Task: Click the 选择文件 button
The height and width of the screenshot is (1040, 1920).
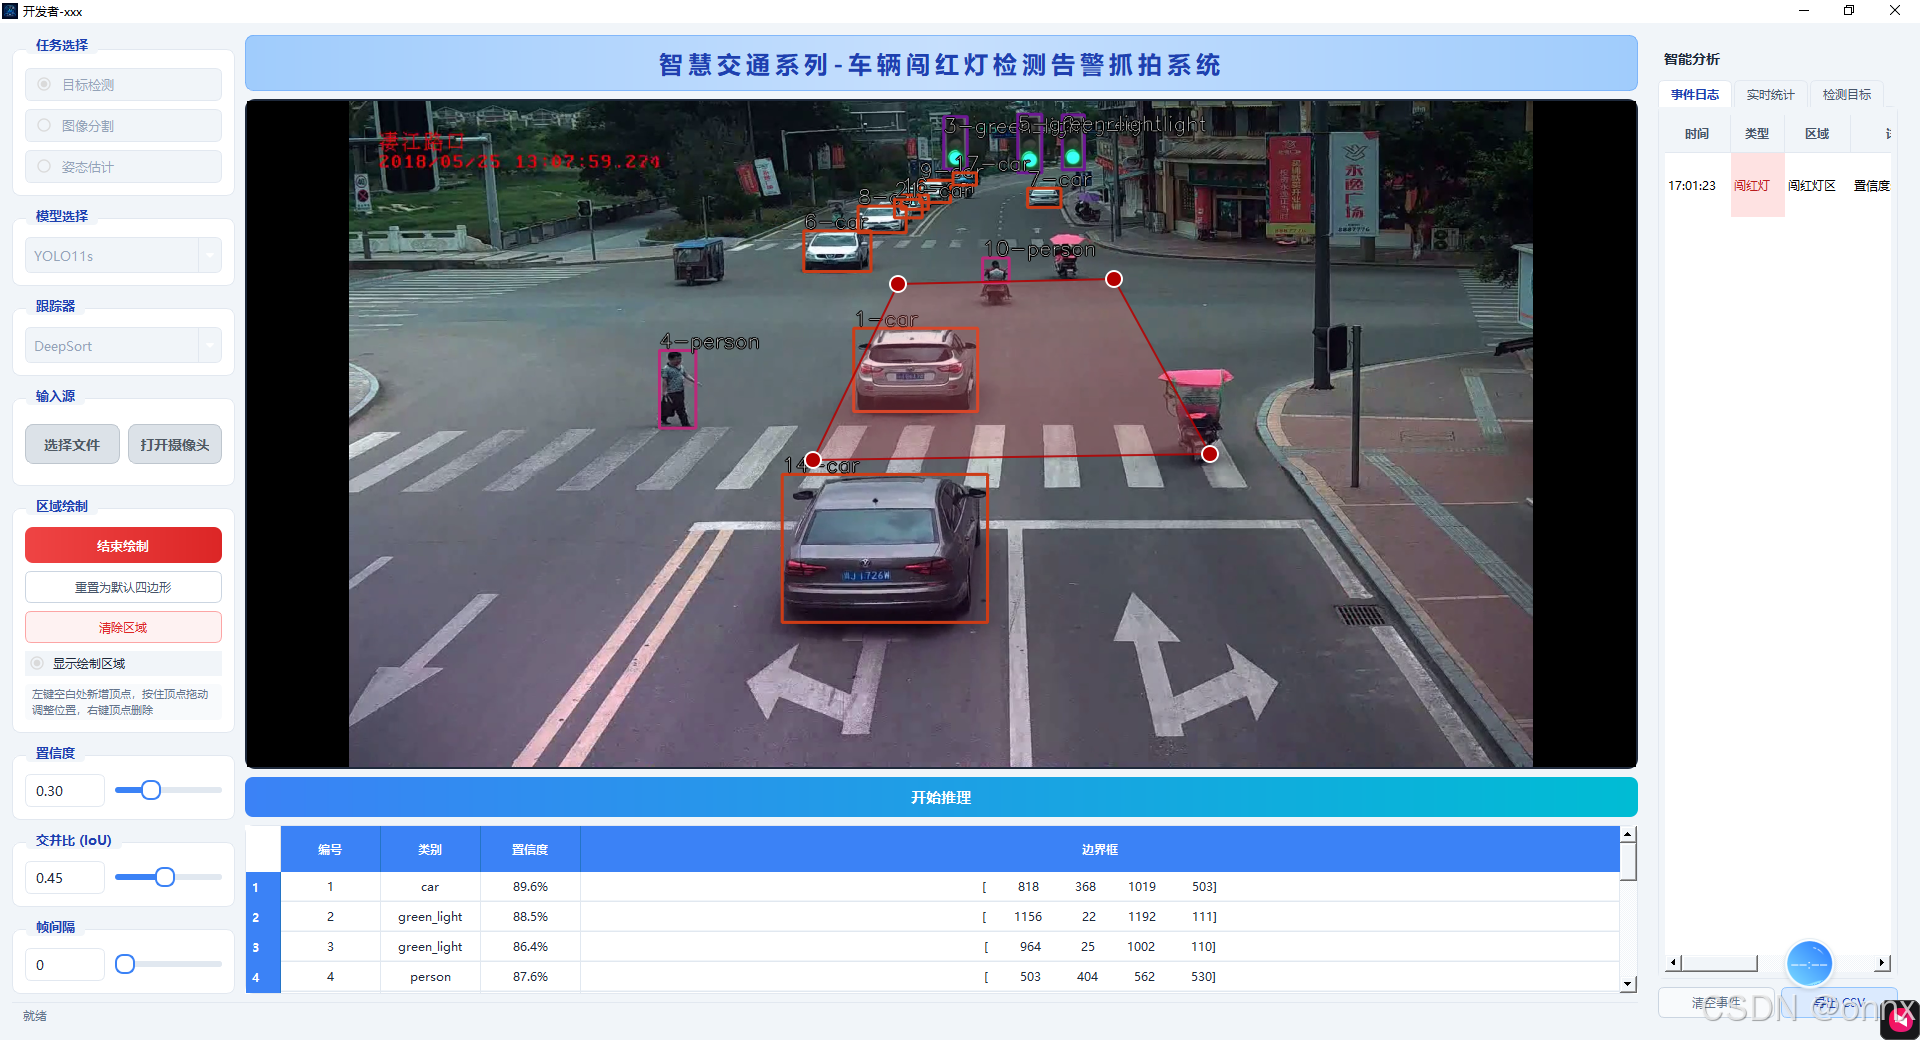Action: [x=72, y=445]
